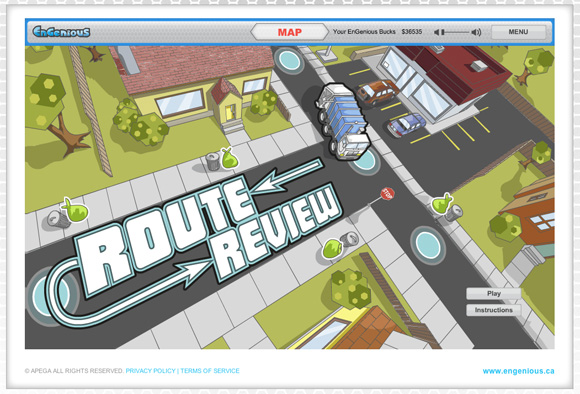The width and height of the screenshot is (580, 394).
Task: Click the blue car in the parking lot
Action: click(406, 125)
